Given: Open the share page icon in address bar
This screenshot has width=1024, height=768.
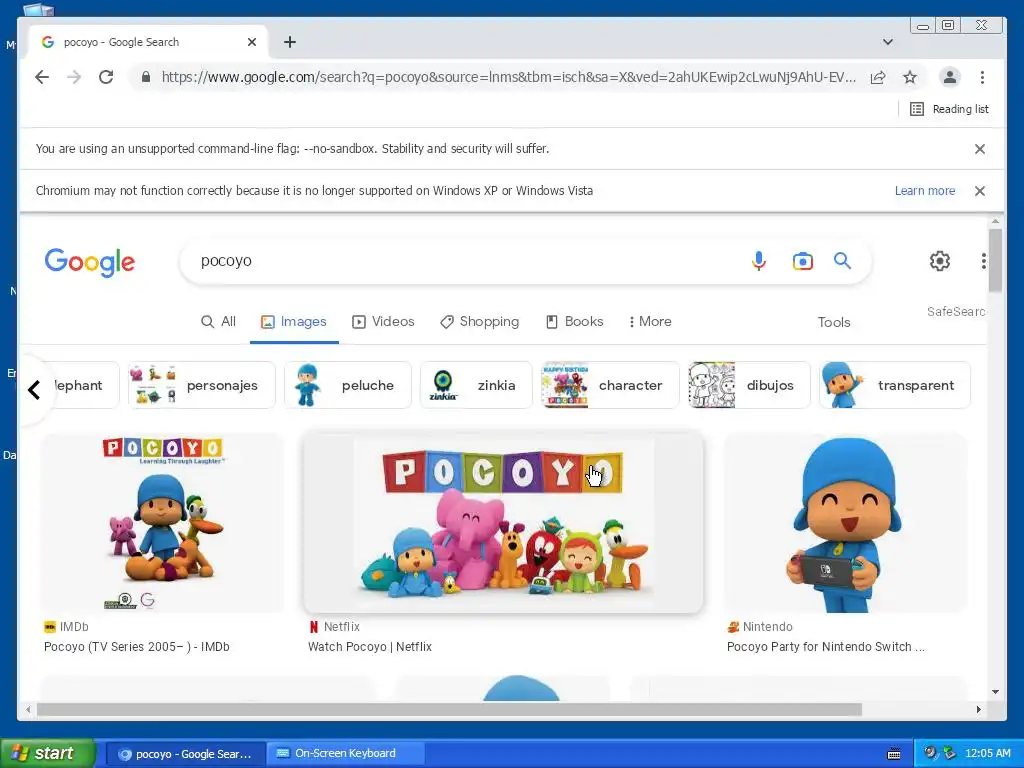Looking at the screenshot, I should point(878,78).
